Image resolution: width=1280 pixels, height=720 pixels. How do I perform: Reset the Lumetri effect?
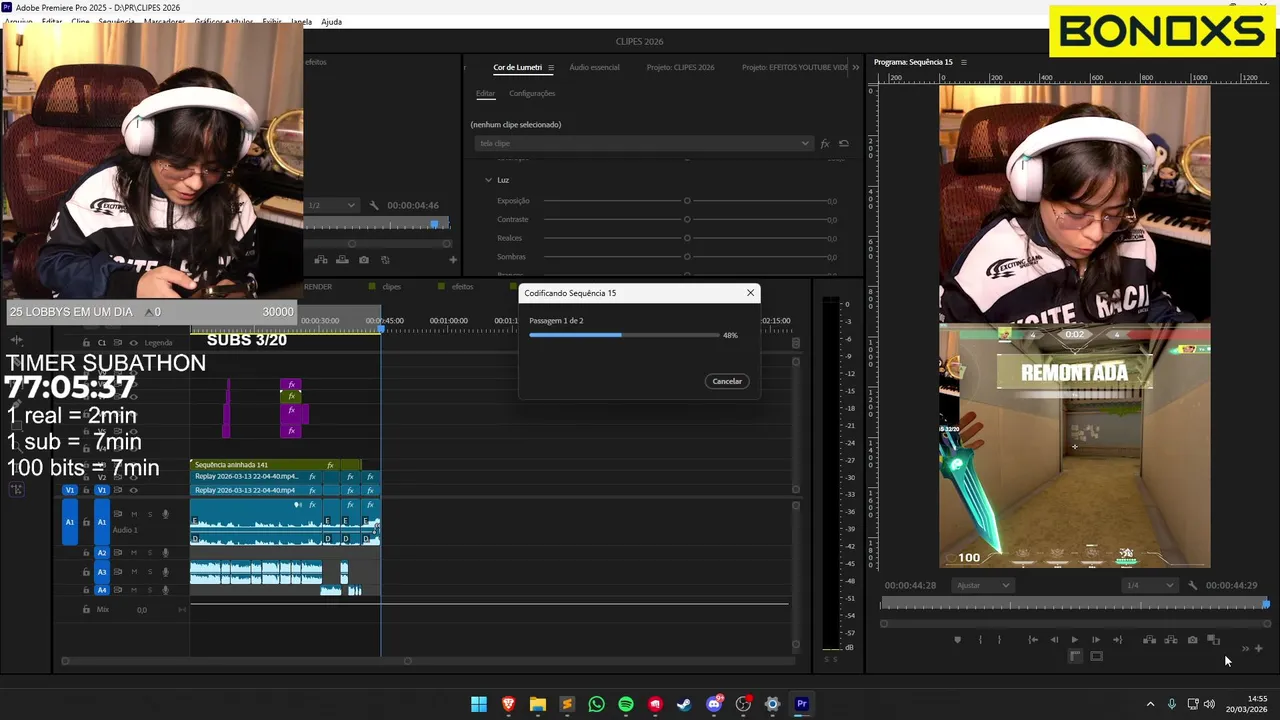844,144
